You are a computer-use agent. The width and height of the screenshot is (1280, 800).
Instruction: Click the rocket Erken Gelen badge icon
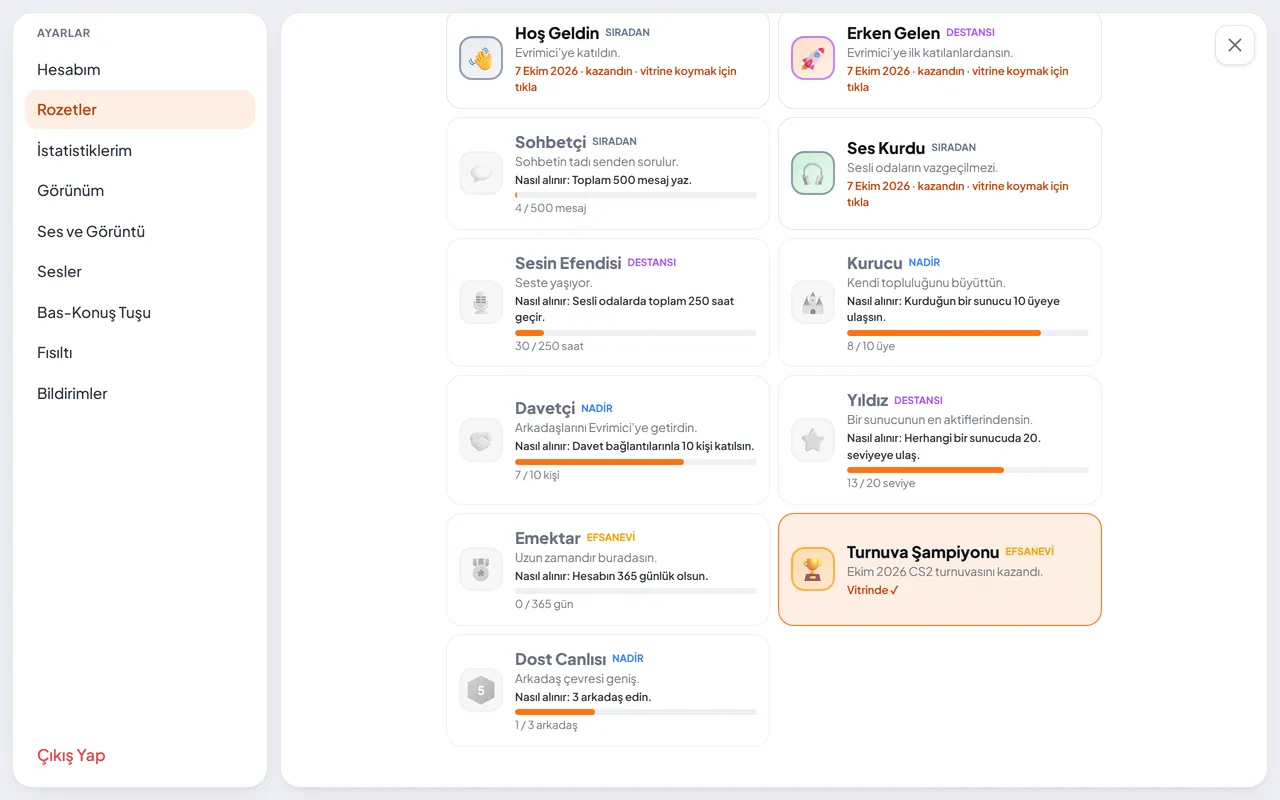(813, 58)
